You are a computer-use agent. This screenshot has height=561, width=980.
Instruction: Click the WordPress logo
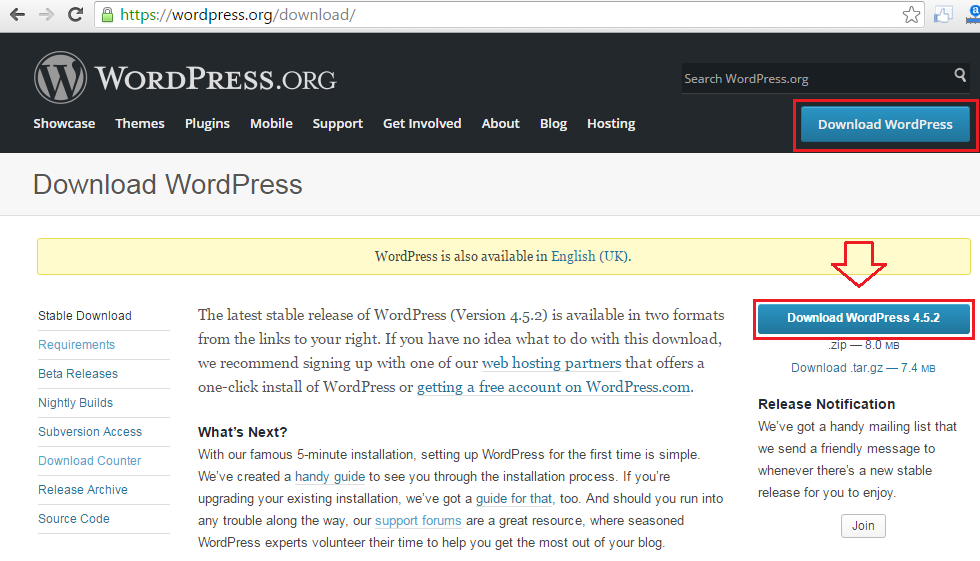click(185, 78)
